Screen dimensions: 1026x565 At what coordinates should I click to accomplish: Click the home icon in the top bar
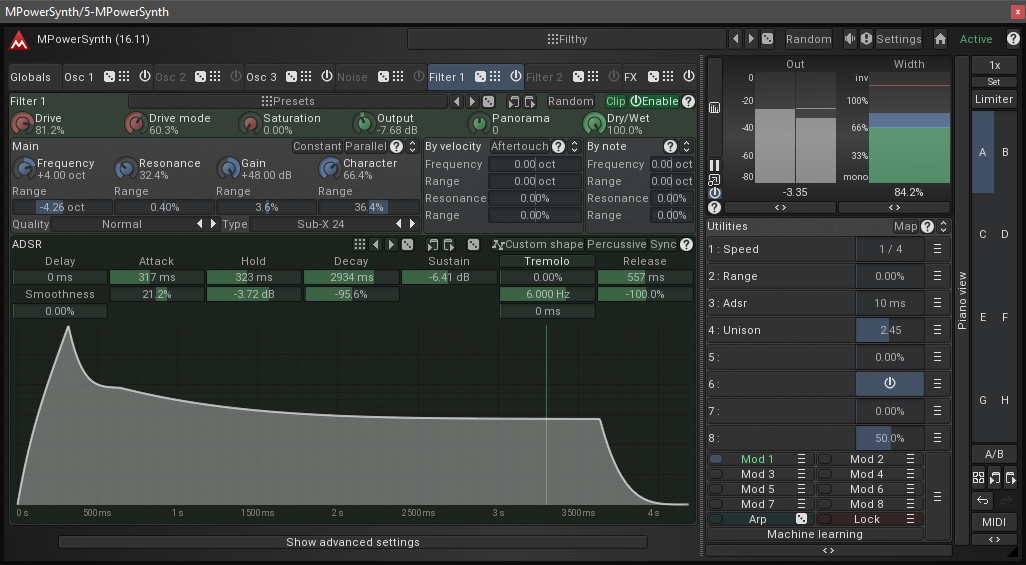940,39
